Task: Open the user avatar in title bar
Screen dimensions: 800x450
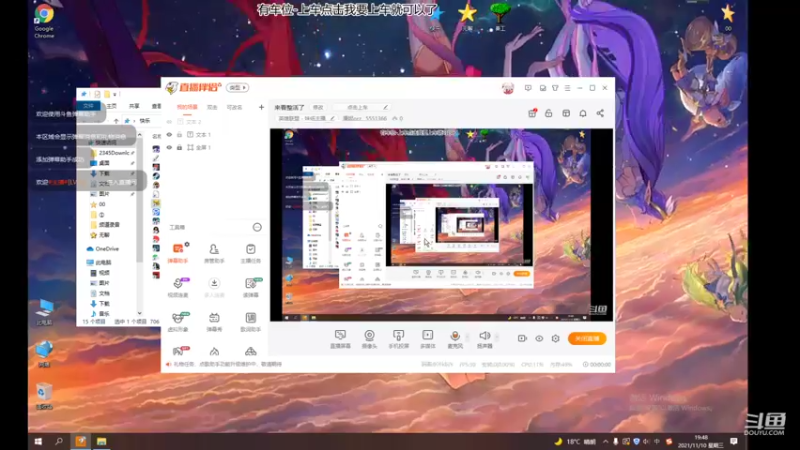Action: point(508,88)
